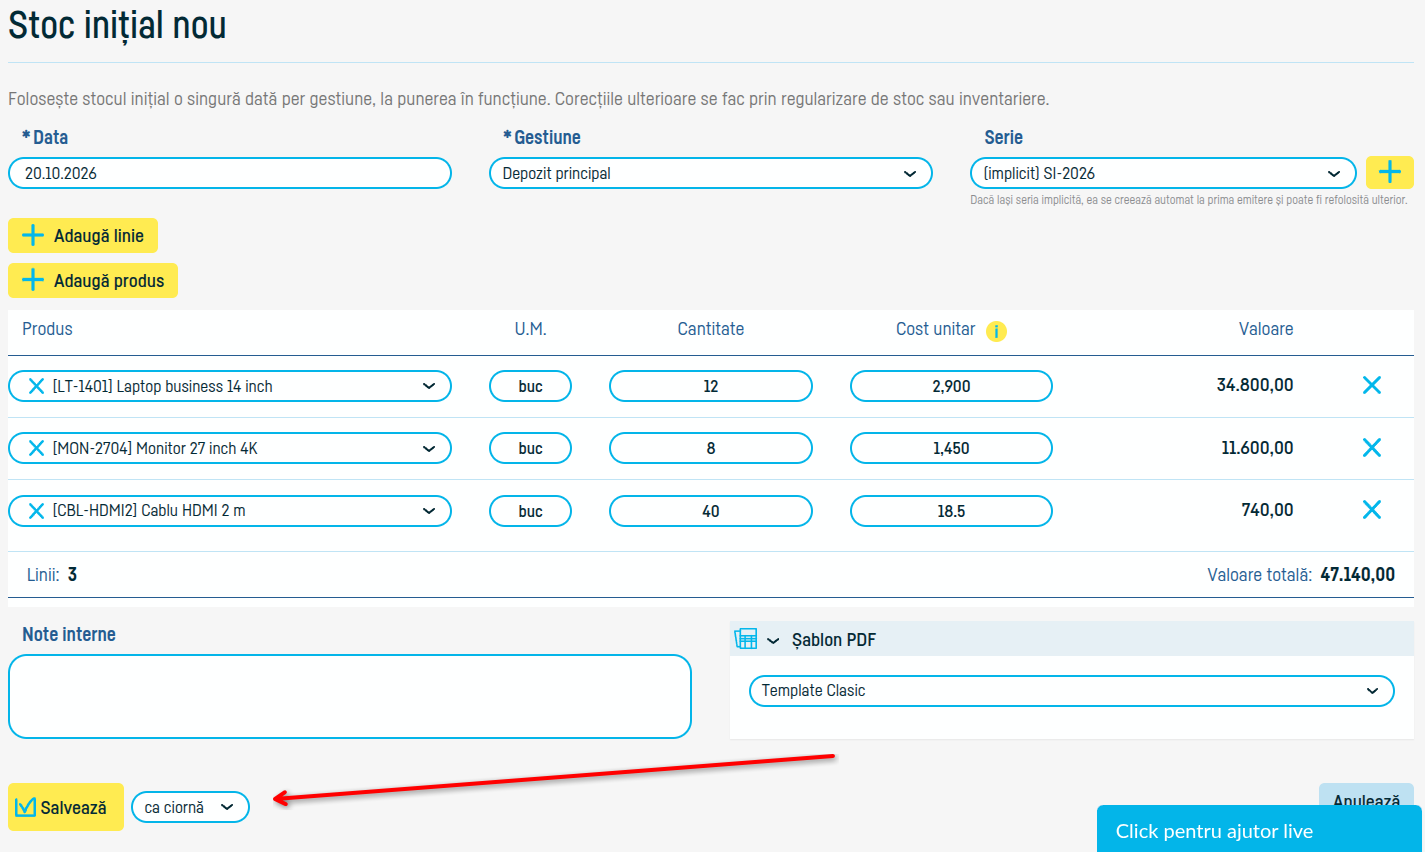Click the buc unit field for Monitor row

point(530,448)
